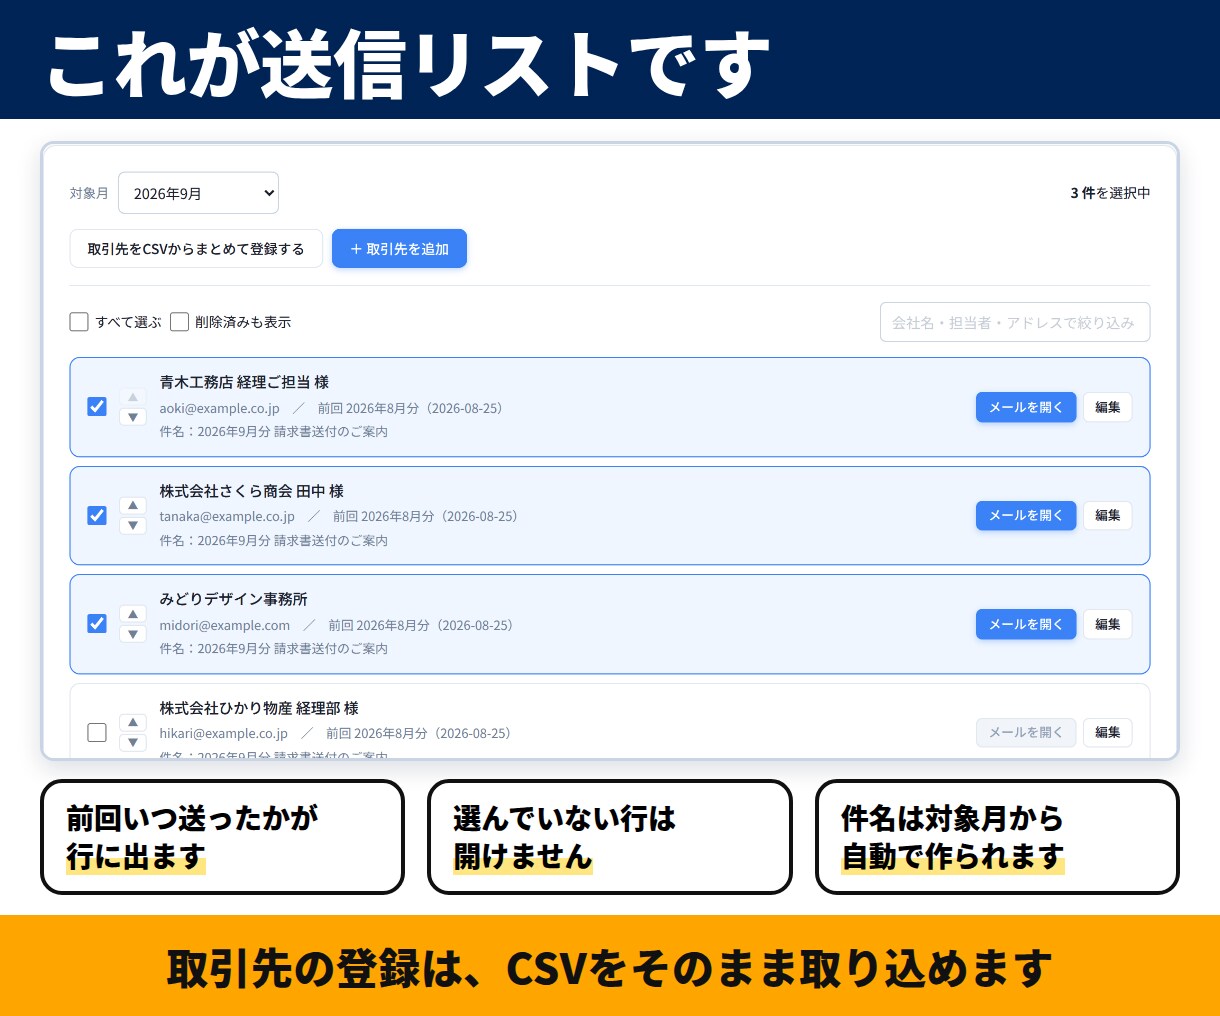Click the hikari@example.co.jp address

click(223, 733)
